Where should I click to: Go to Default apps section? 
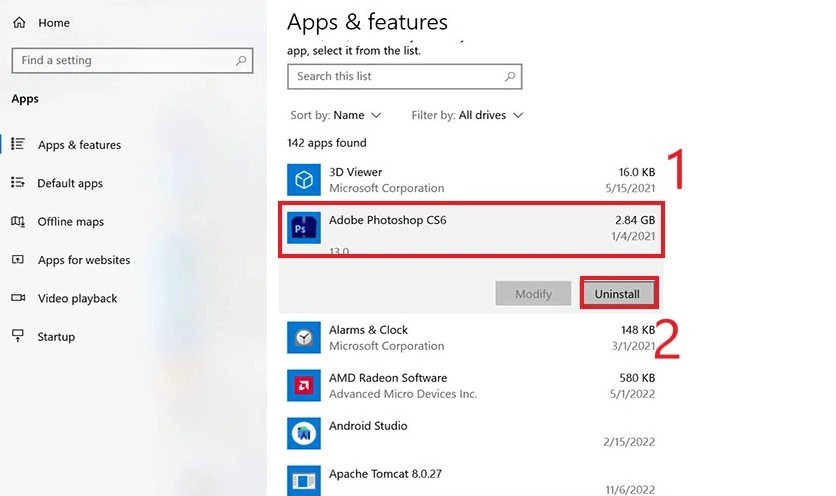point(70,184)
